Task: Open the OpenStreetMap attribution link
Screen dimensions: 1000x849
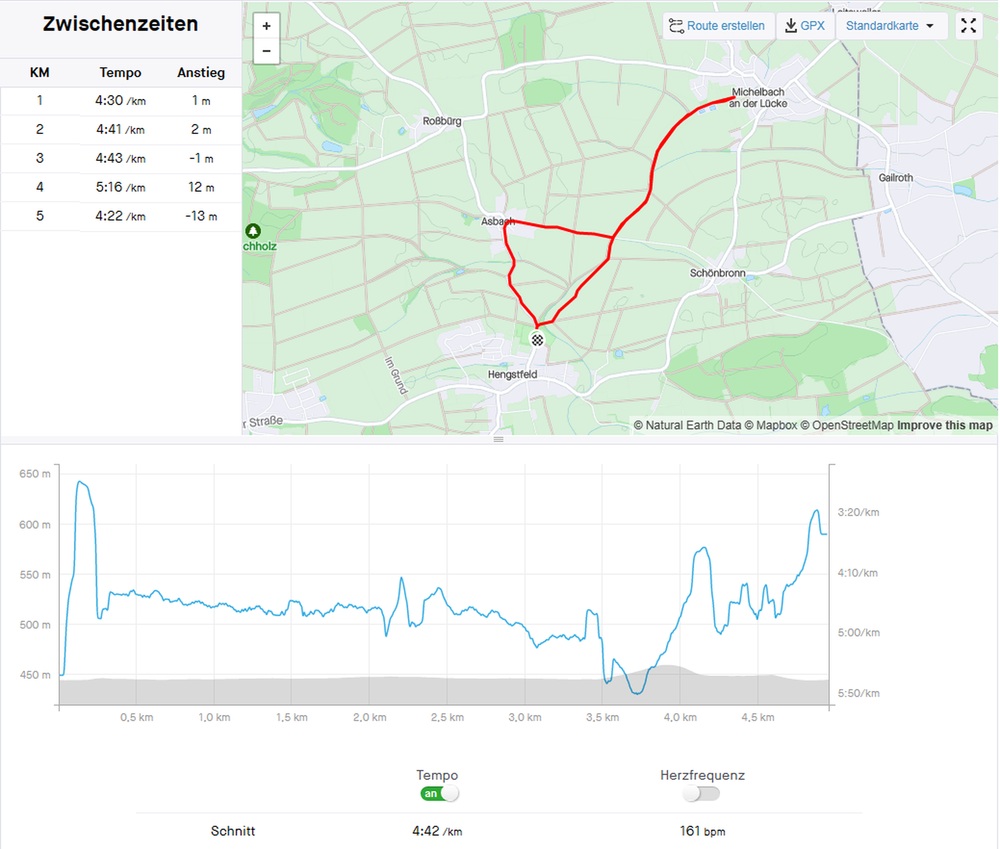Action: 851,425
